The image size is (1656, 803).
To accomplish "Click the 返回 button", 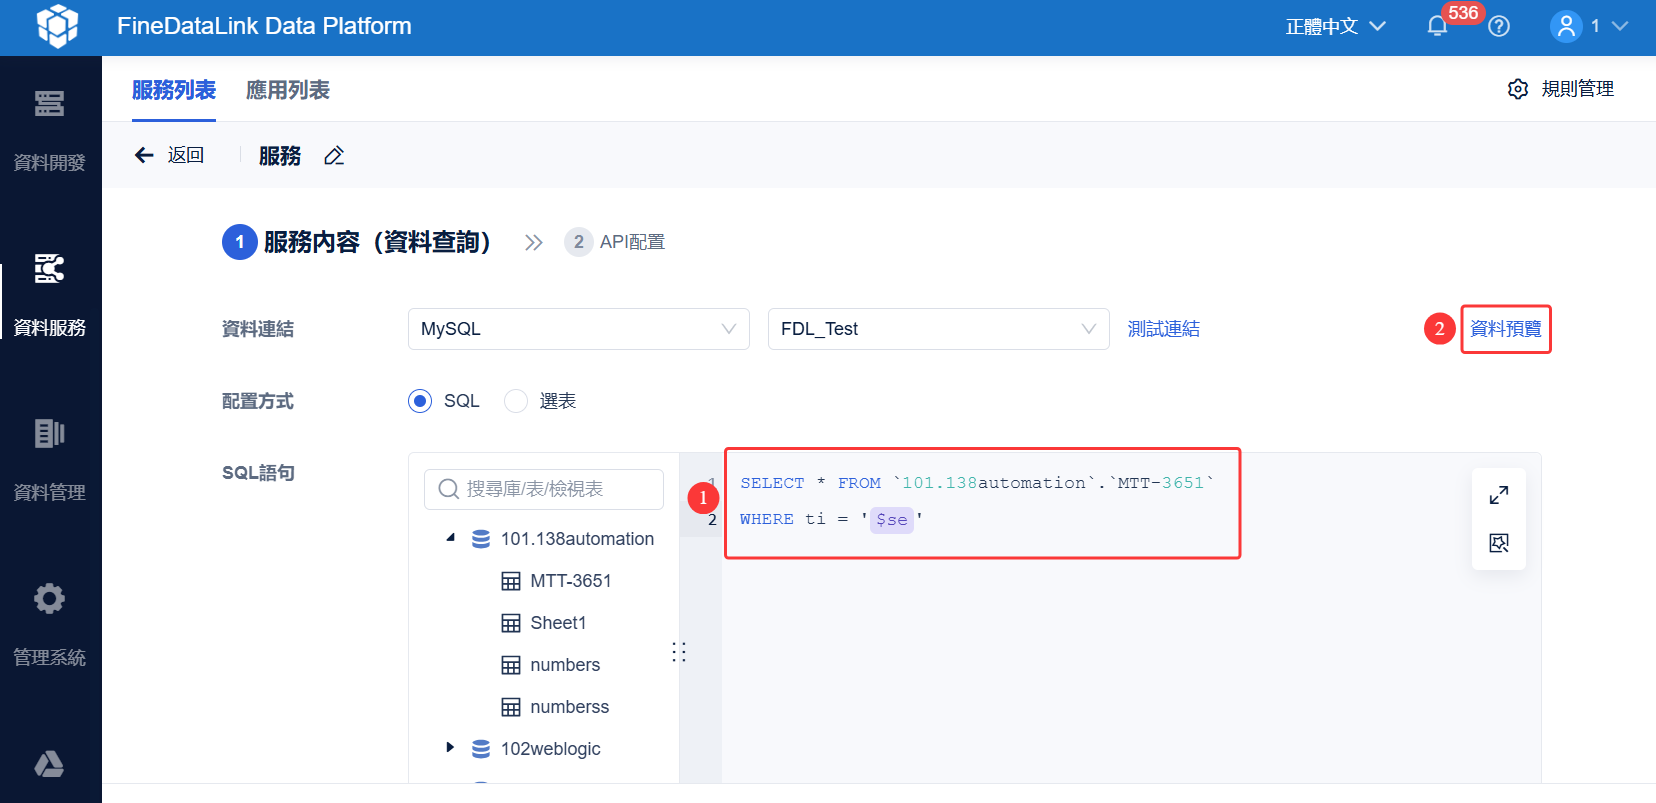I will [x=170, y=155].
